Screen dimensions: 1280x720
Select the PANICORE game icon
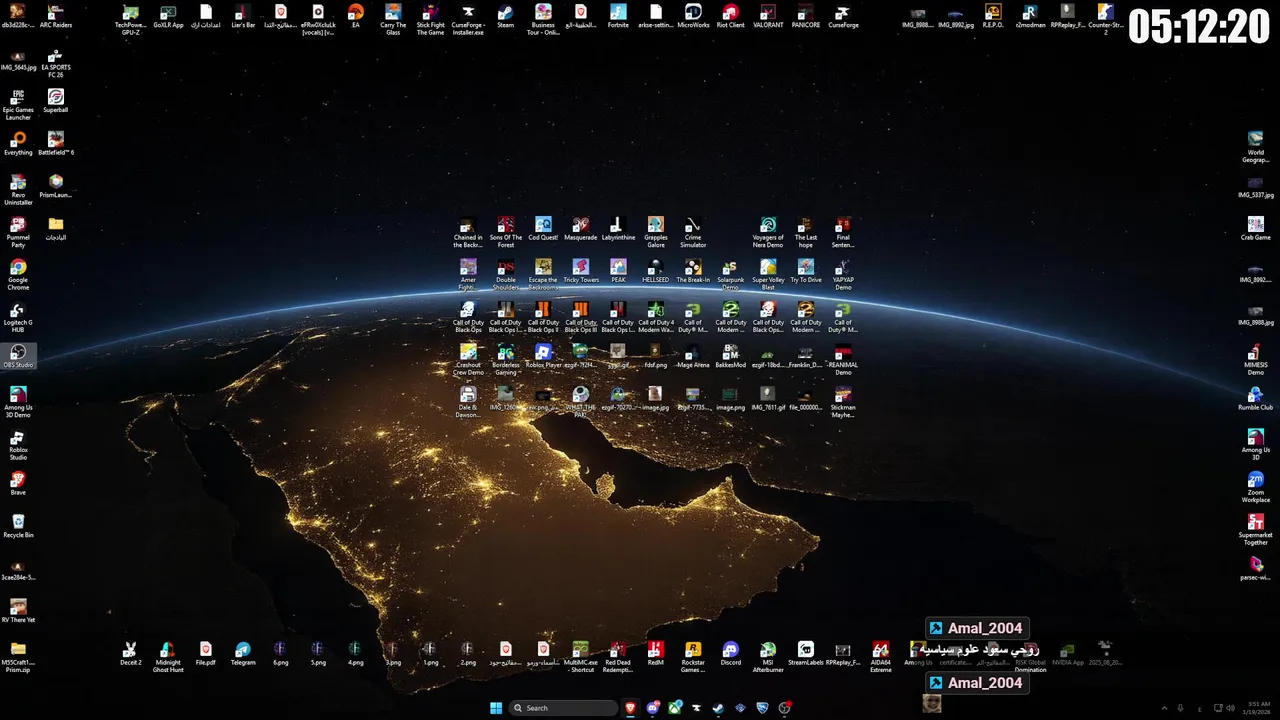pyautogui.click(x=806, y=16)
